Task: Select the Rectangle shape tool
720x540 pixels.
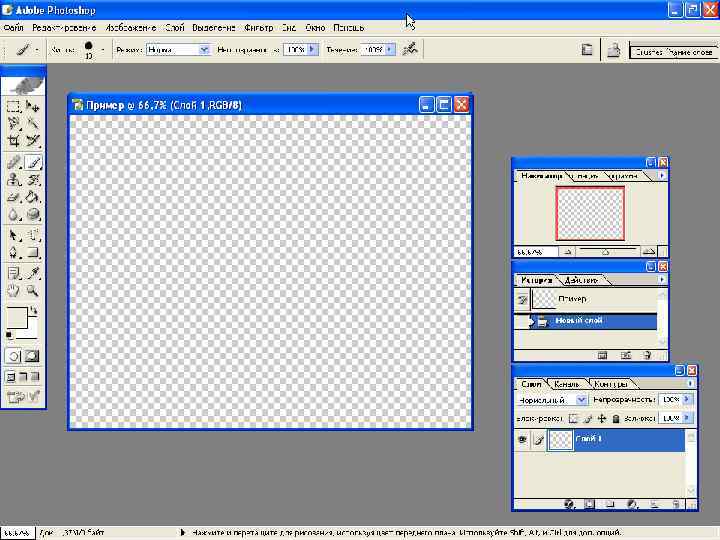Action: [33, 253]
